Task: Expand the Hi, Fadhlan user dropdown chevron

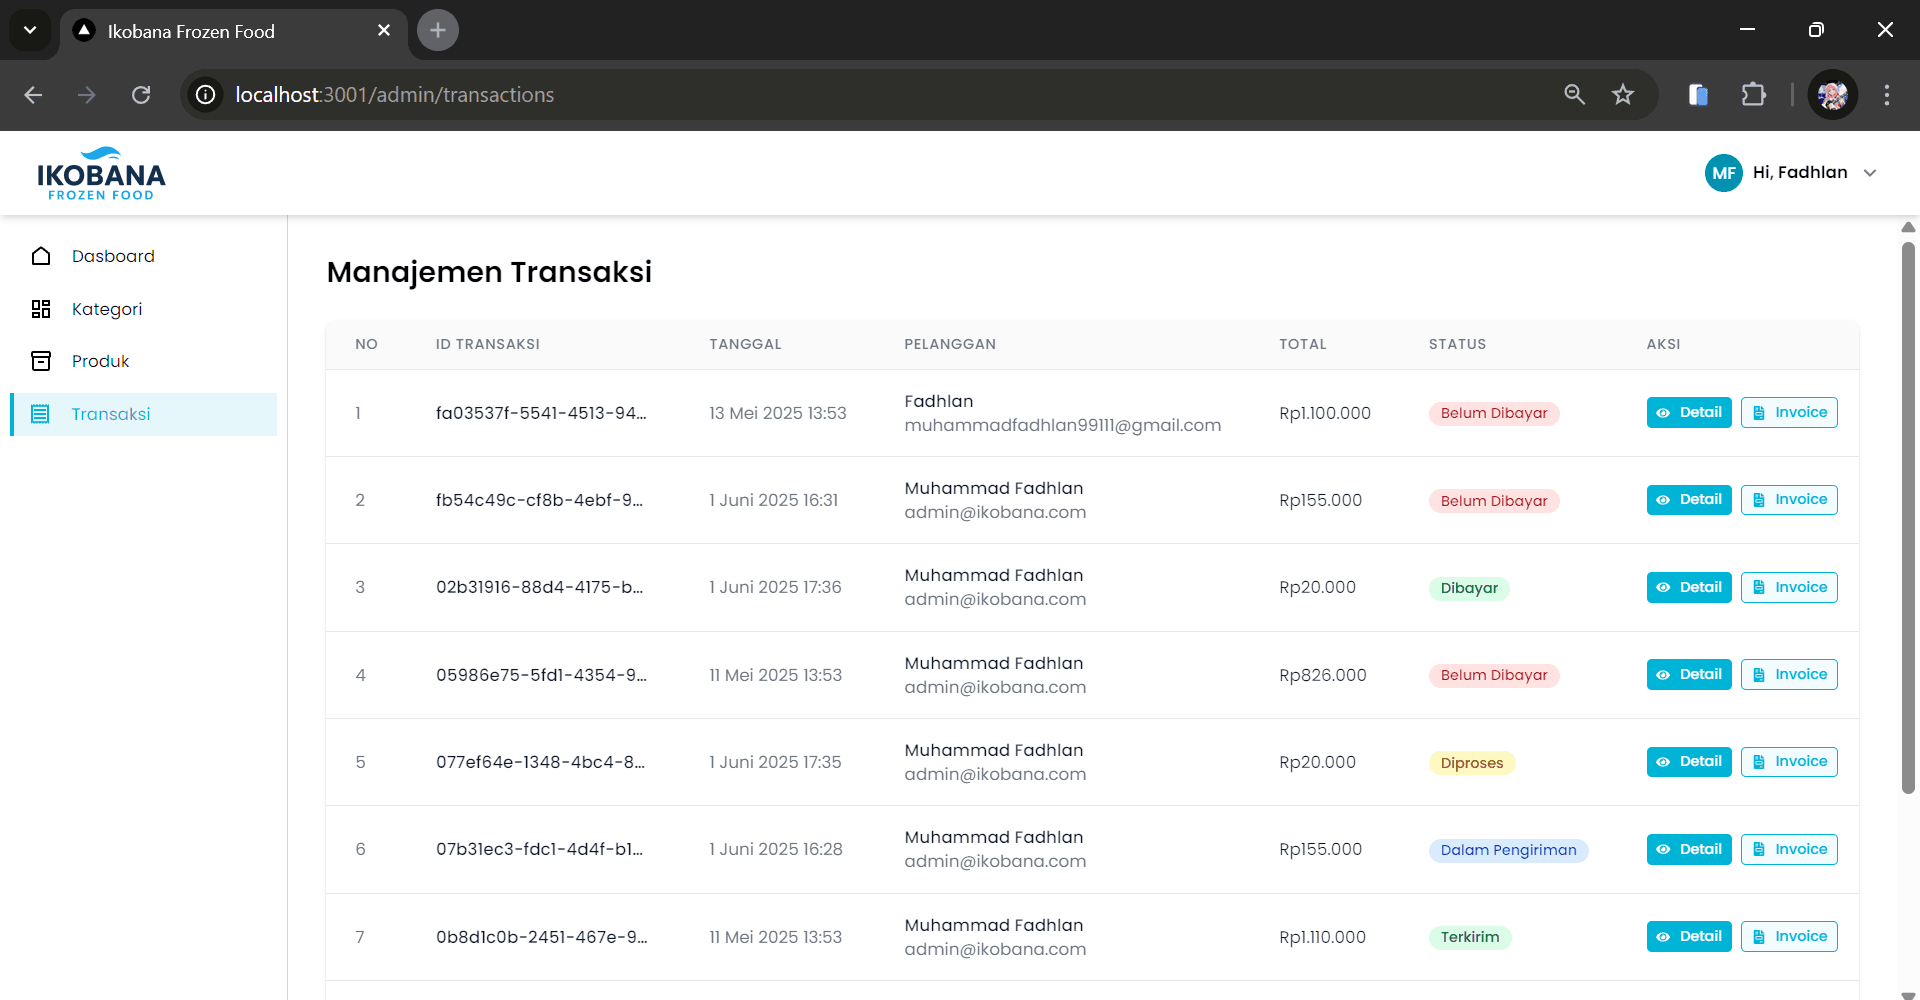Action: (1870, 173)
